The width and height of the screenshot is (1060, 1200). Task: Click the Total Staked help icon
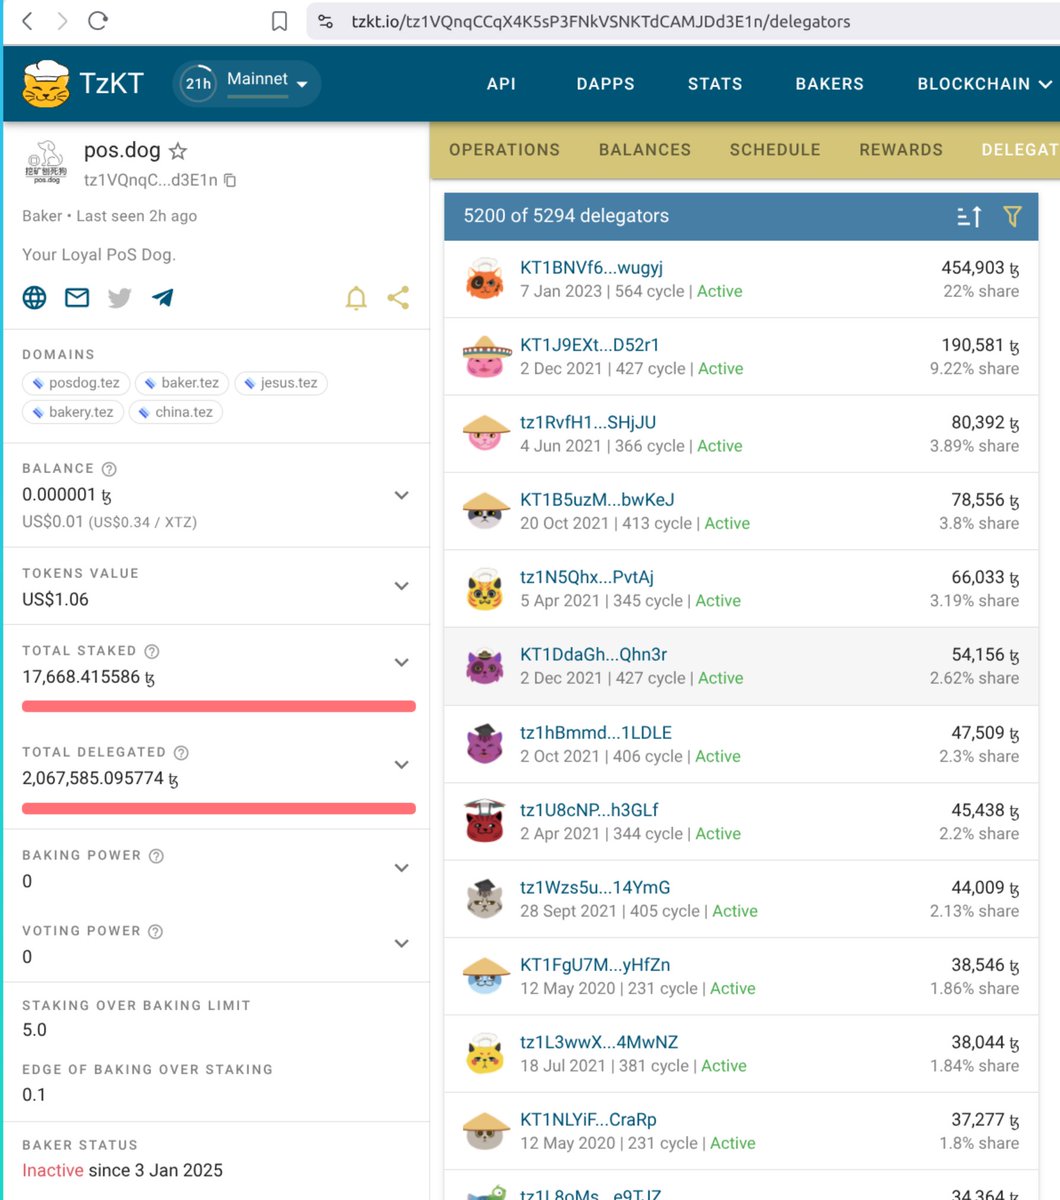pos(152,651)
